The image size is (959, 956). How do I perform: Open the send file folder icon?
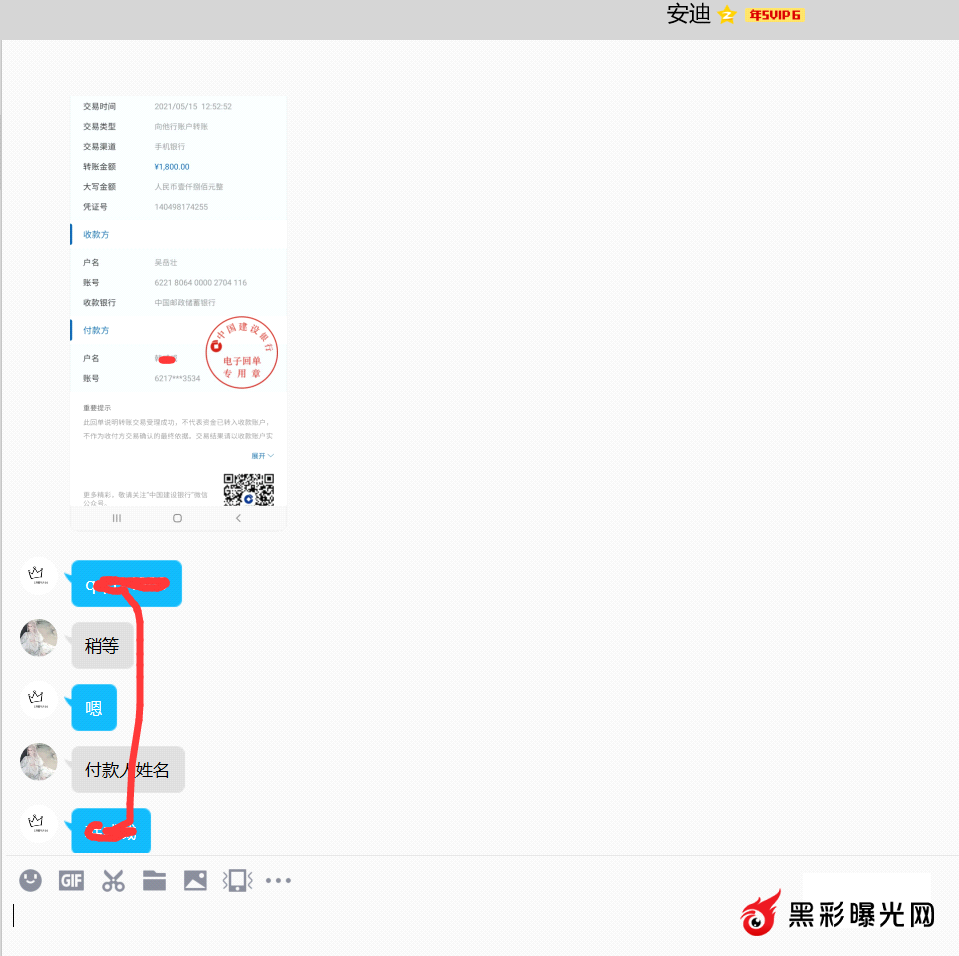(x=154, y=880)
